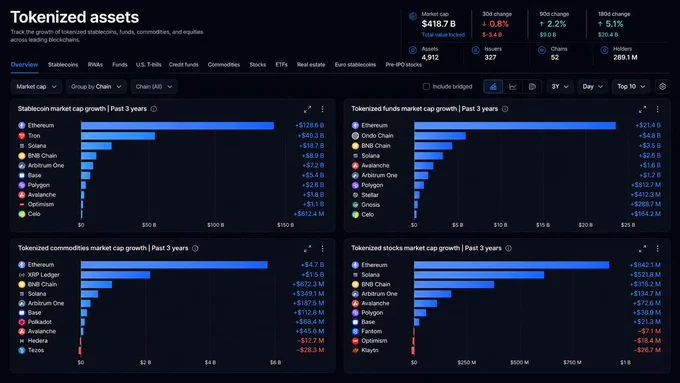The image size is (680, 383).
Task: Switch to the Commodities tab
Action: coord(224,65)
